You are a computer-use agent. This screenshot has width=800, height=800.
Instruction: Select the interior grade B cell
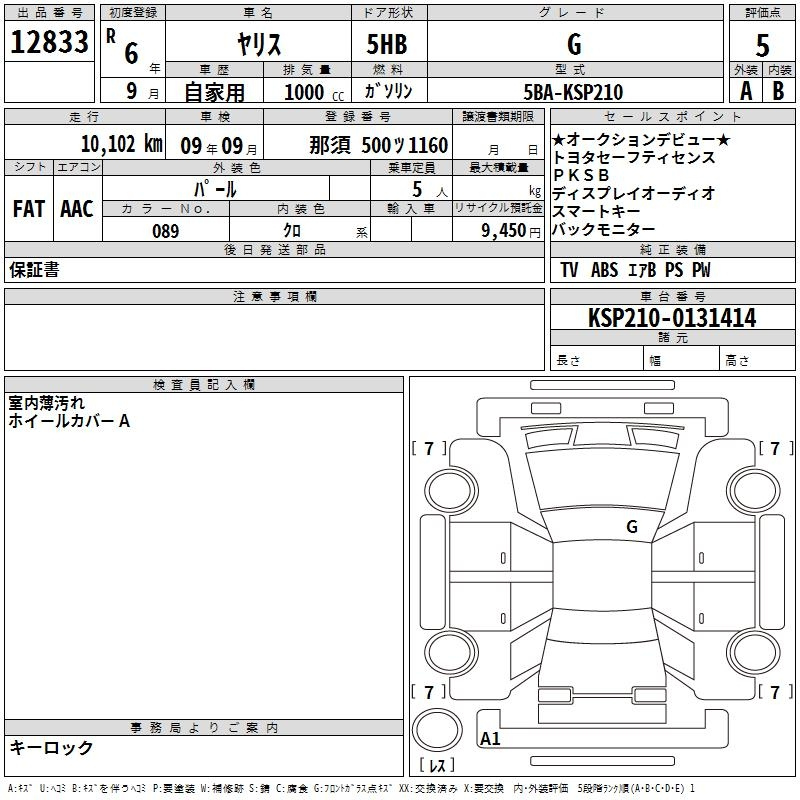pyautogui.click(x=778, y=91)
